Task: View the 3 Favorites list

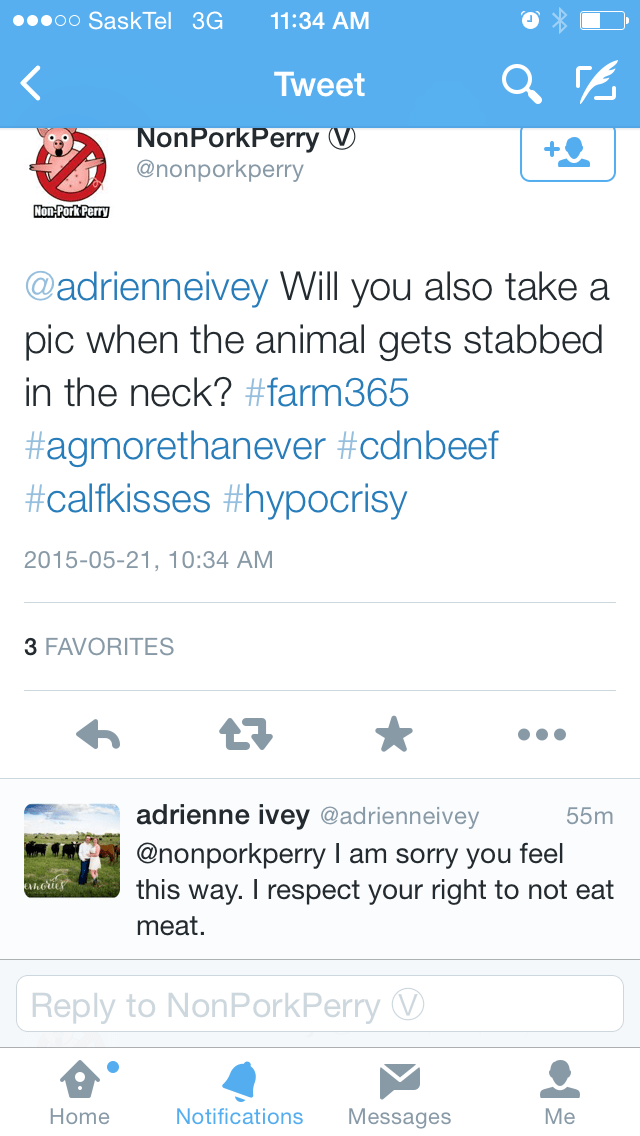Action: (x=99, y=647)
